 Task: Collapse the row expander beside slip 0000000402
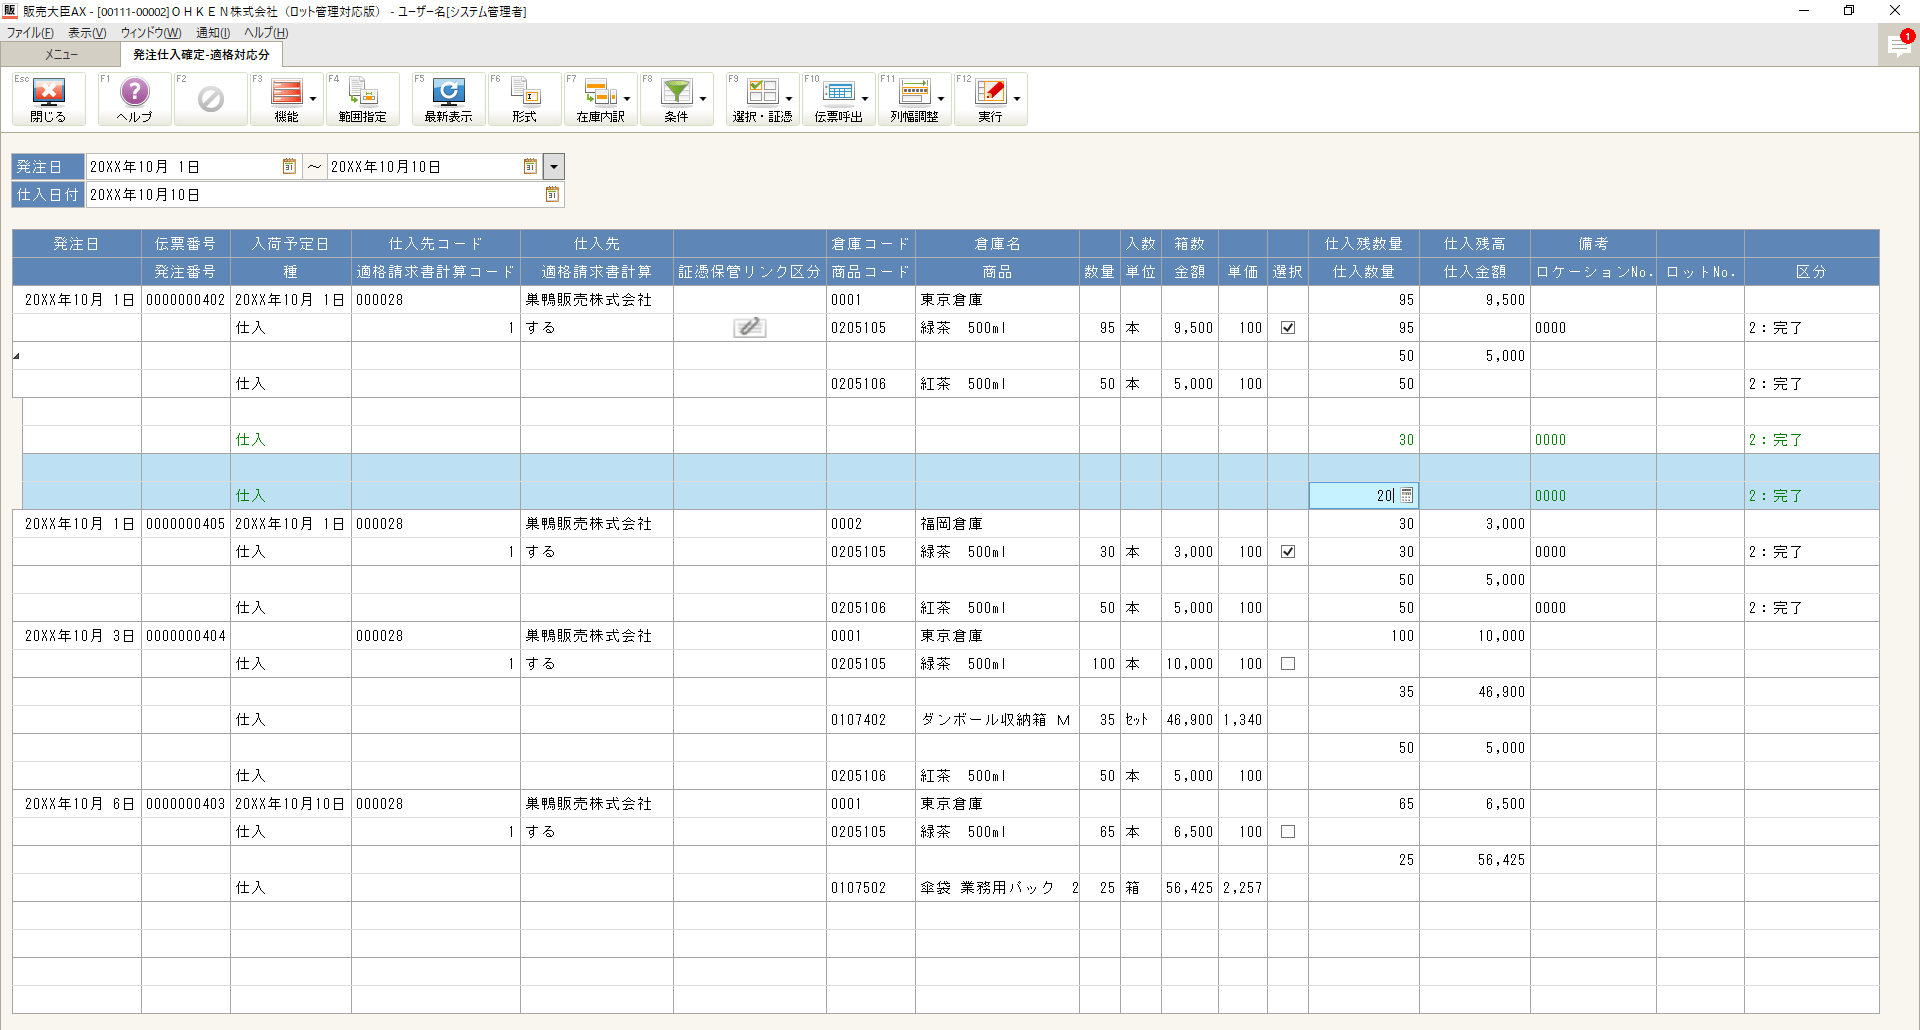(x=16, y=356)
